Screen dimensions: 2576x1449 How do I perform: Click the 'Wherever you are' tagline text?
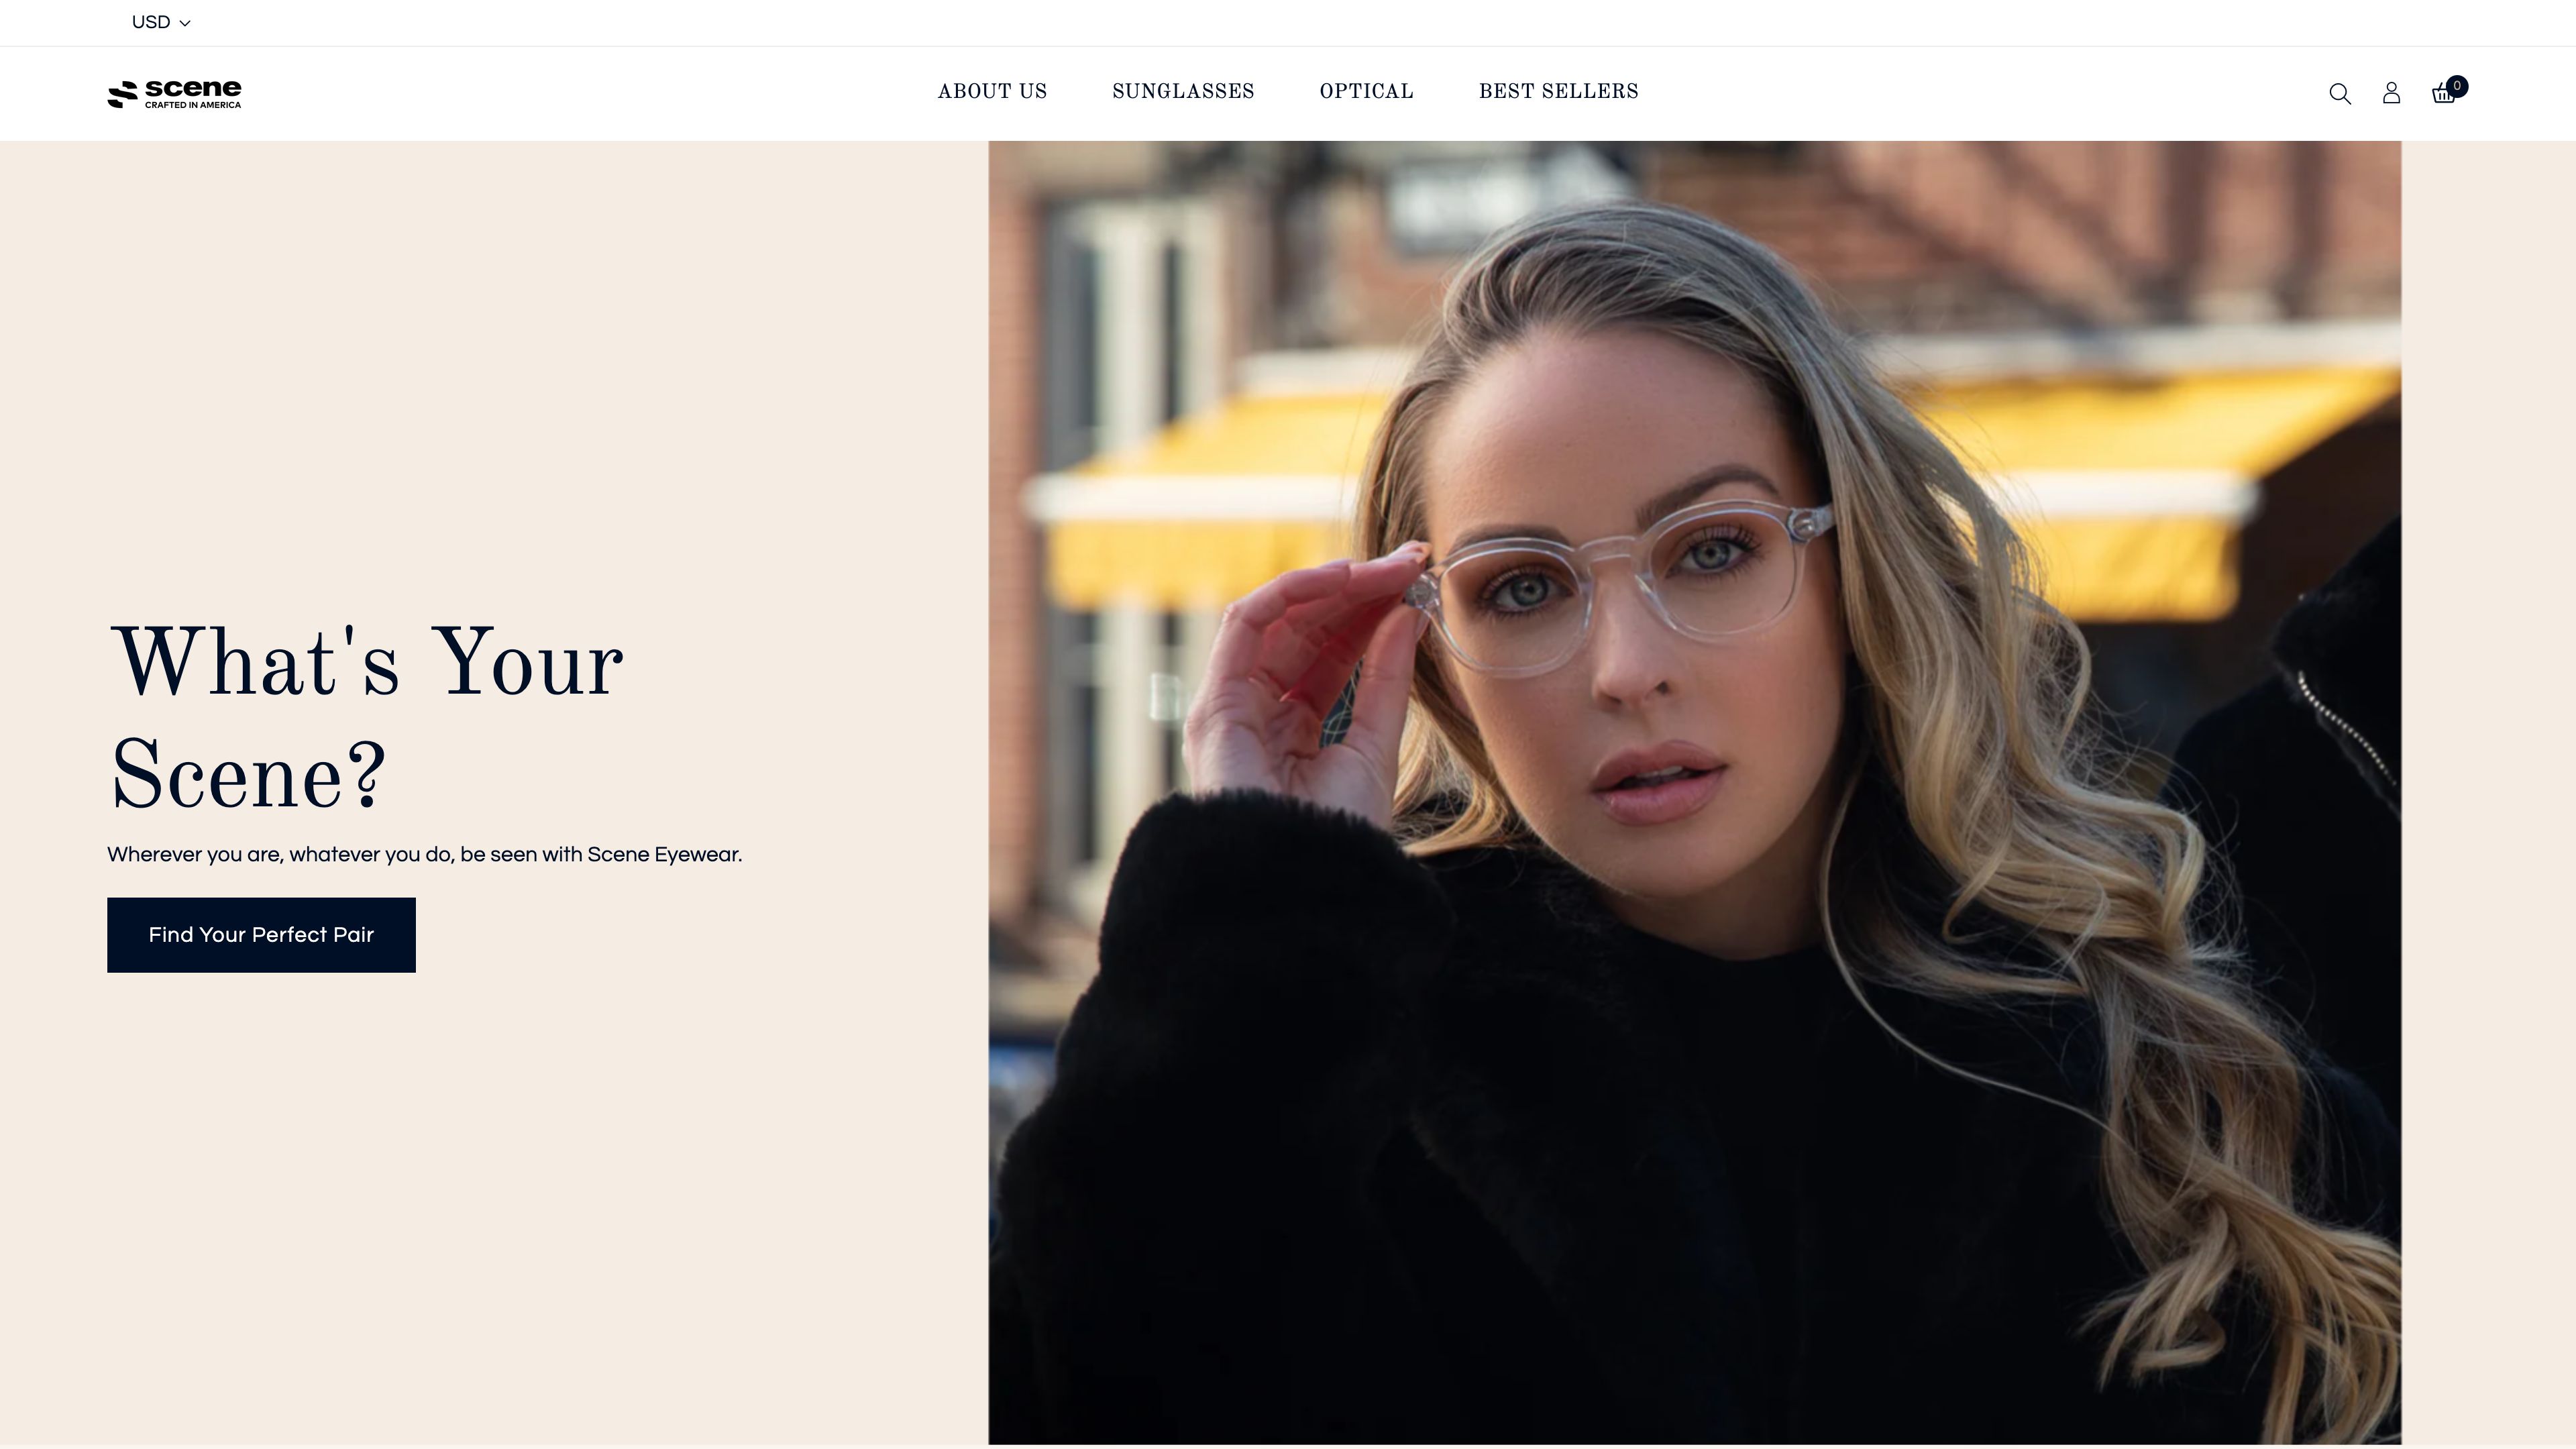[x=424, y=855]
